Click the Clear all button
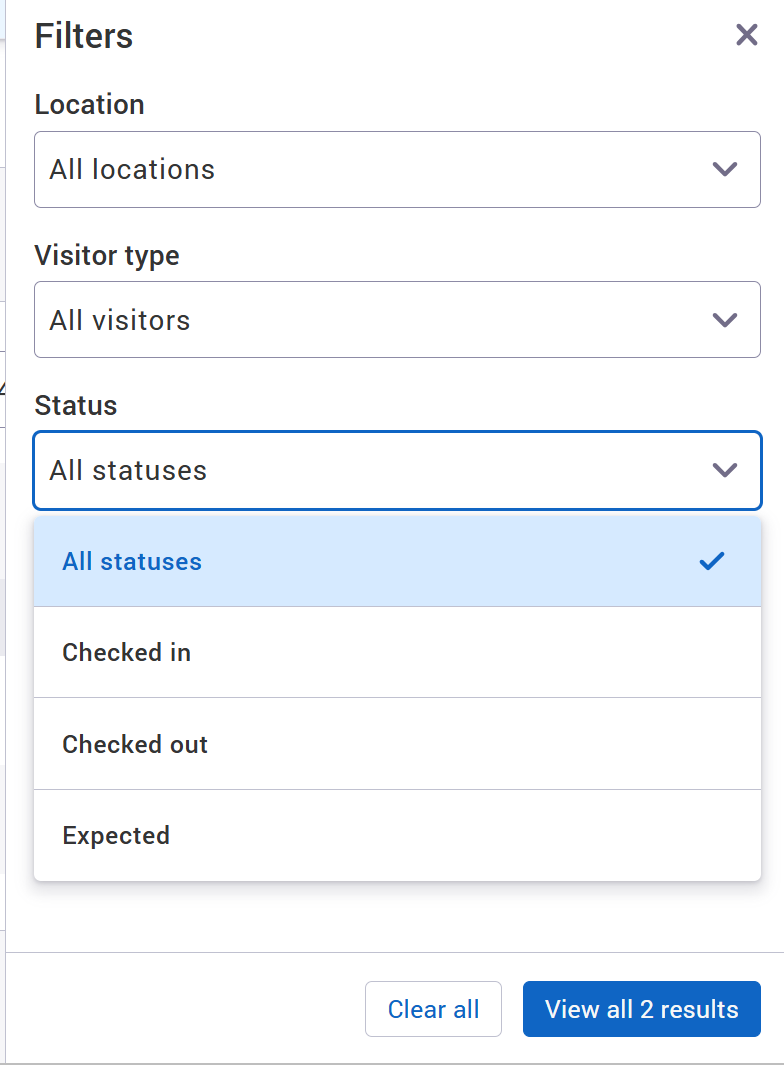Screen dimensions: 784x1065 tap(433, 1009)
